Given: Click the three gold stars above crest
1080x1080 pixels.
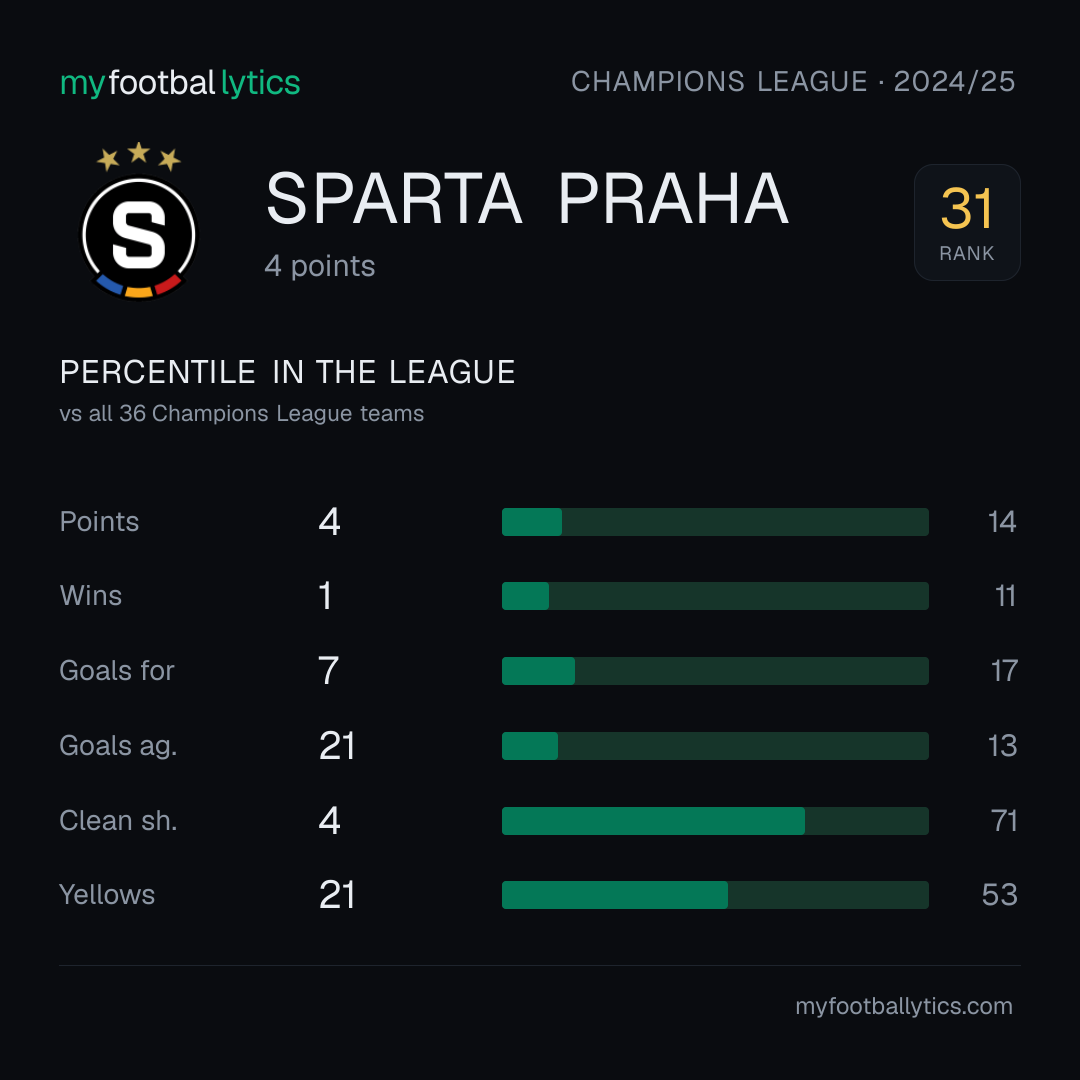Looking at the screenshot, I should [x=138, y=156].
